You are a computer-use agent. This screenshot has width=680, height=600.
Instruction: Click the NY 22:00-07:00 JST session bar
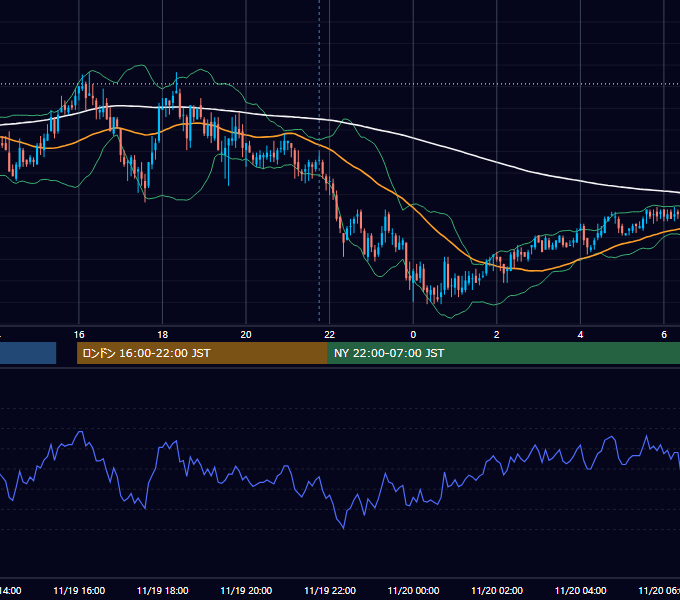(504, 353)
